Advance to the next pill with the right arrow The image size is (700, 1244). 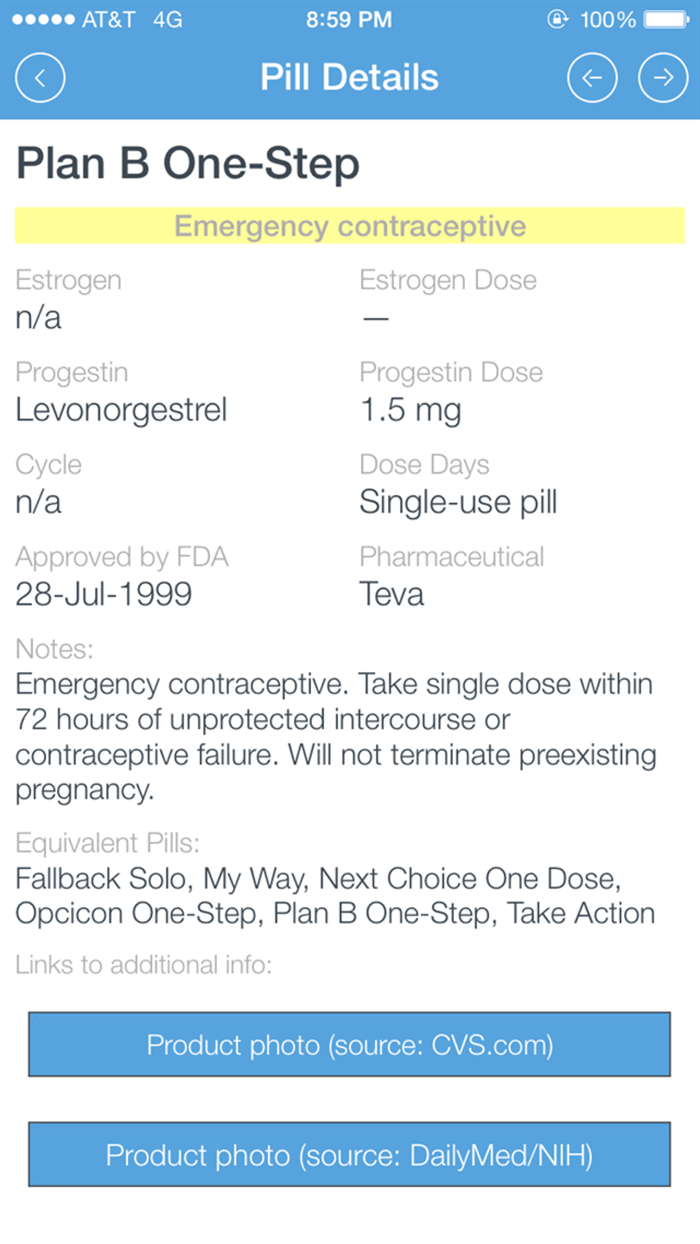(663, 77)
